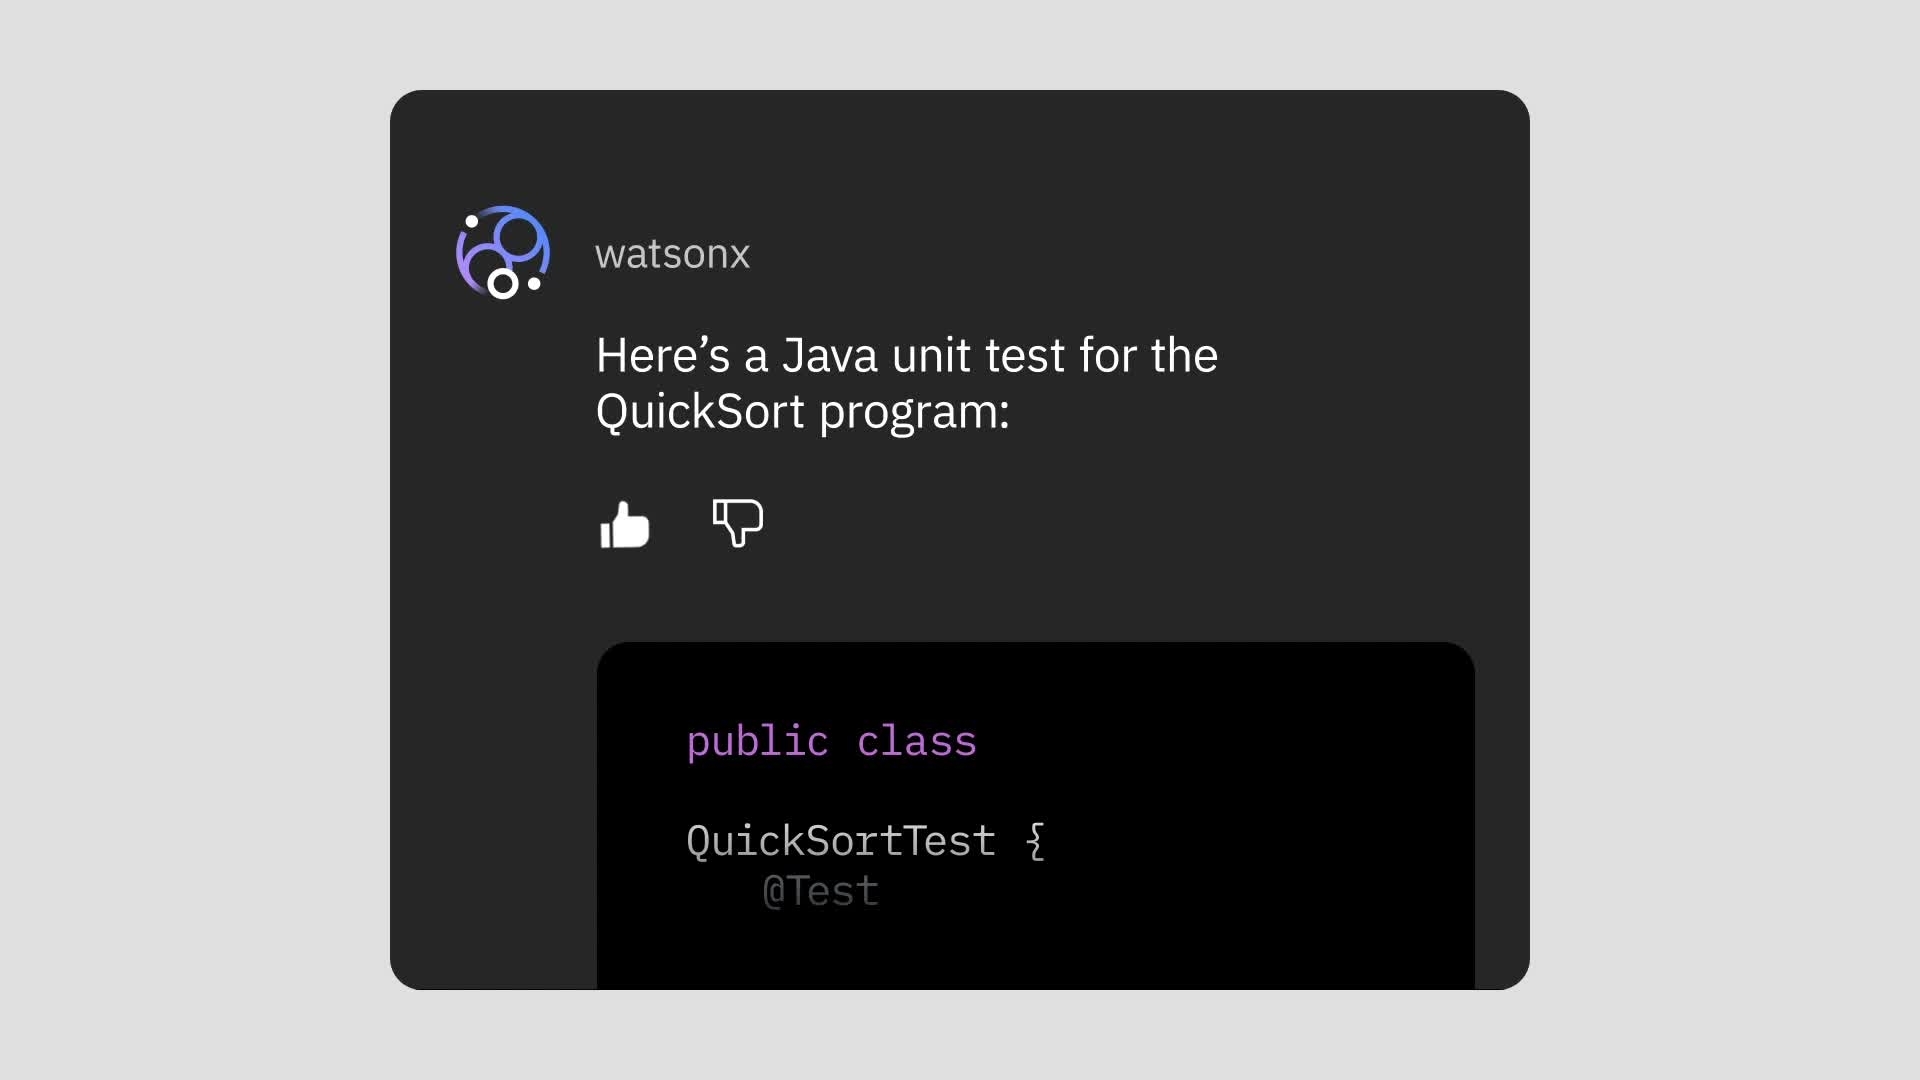Click the faded @Test annotation

(821, 891)
